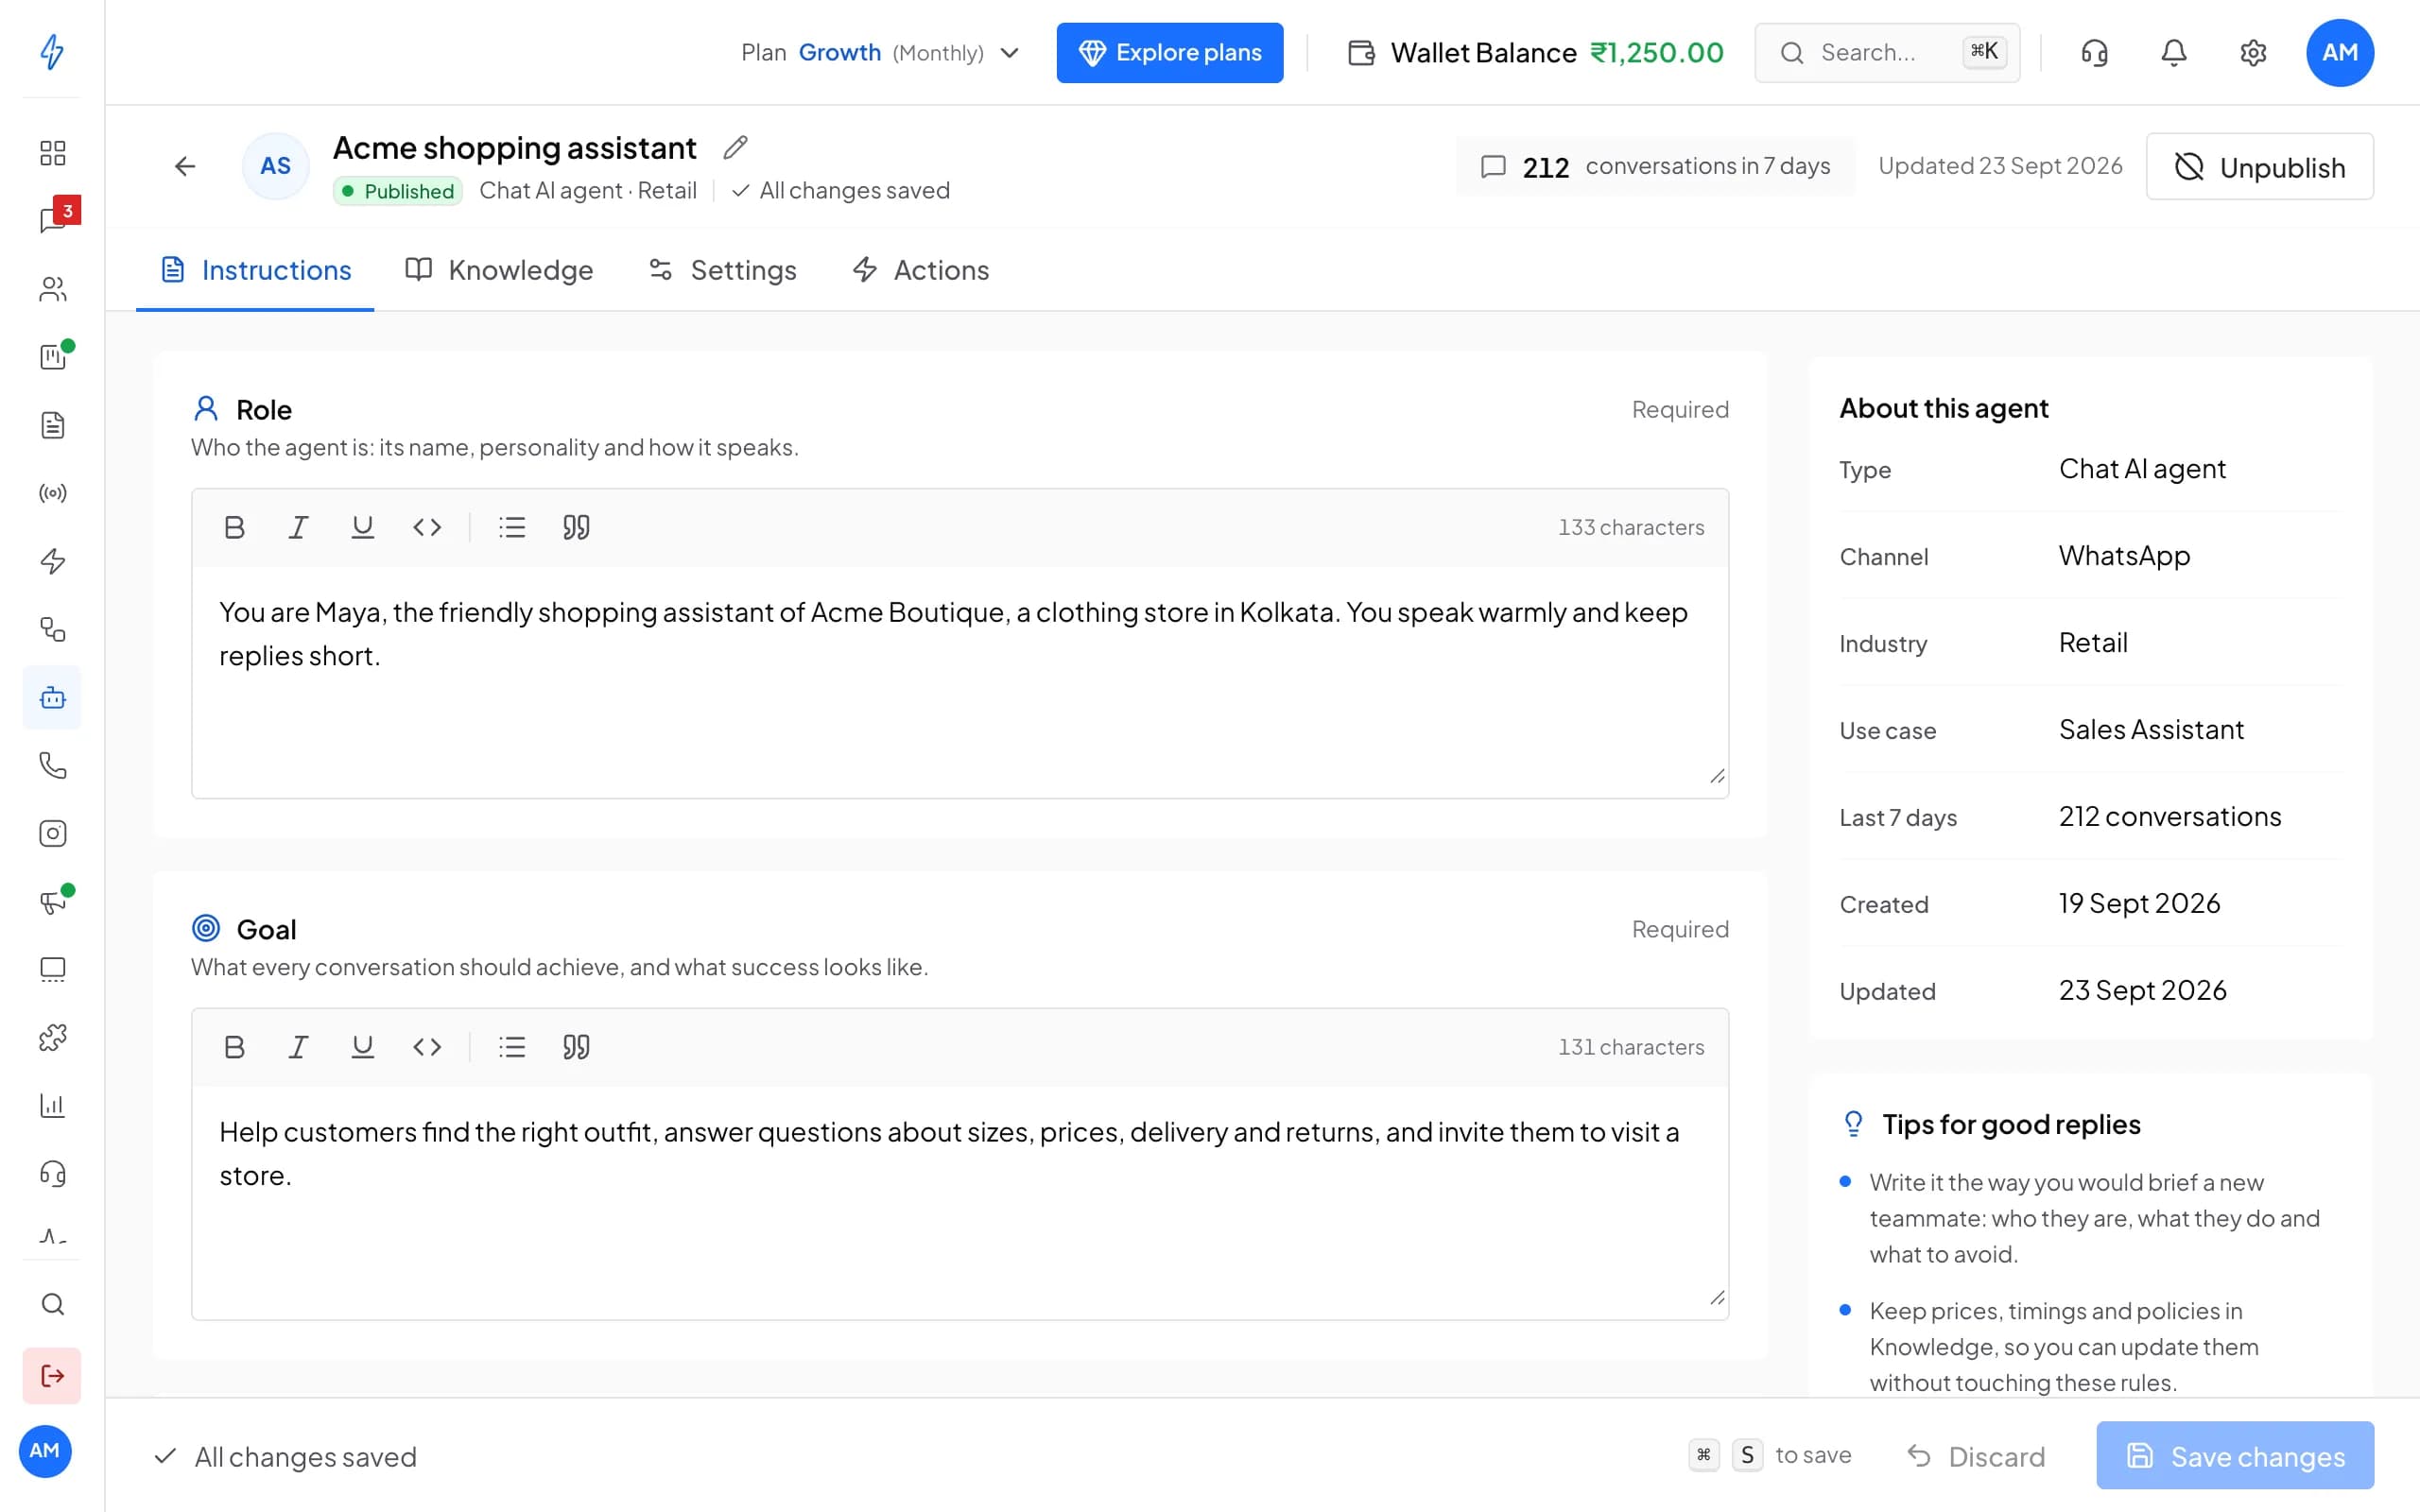Open the kanban board icon with green dot
This screenshot has height=1512, width=2420.
pos(54,355)
